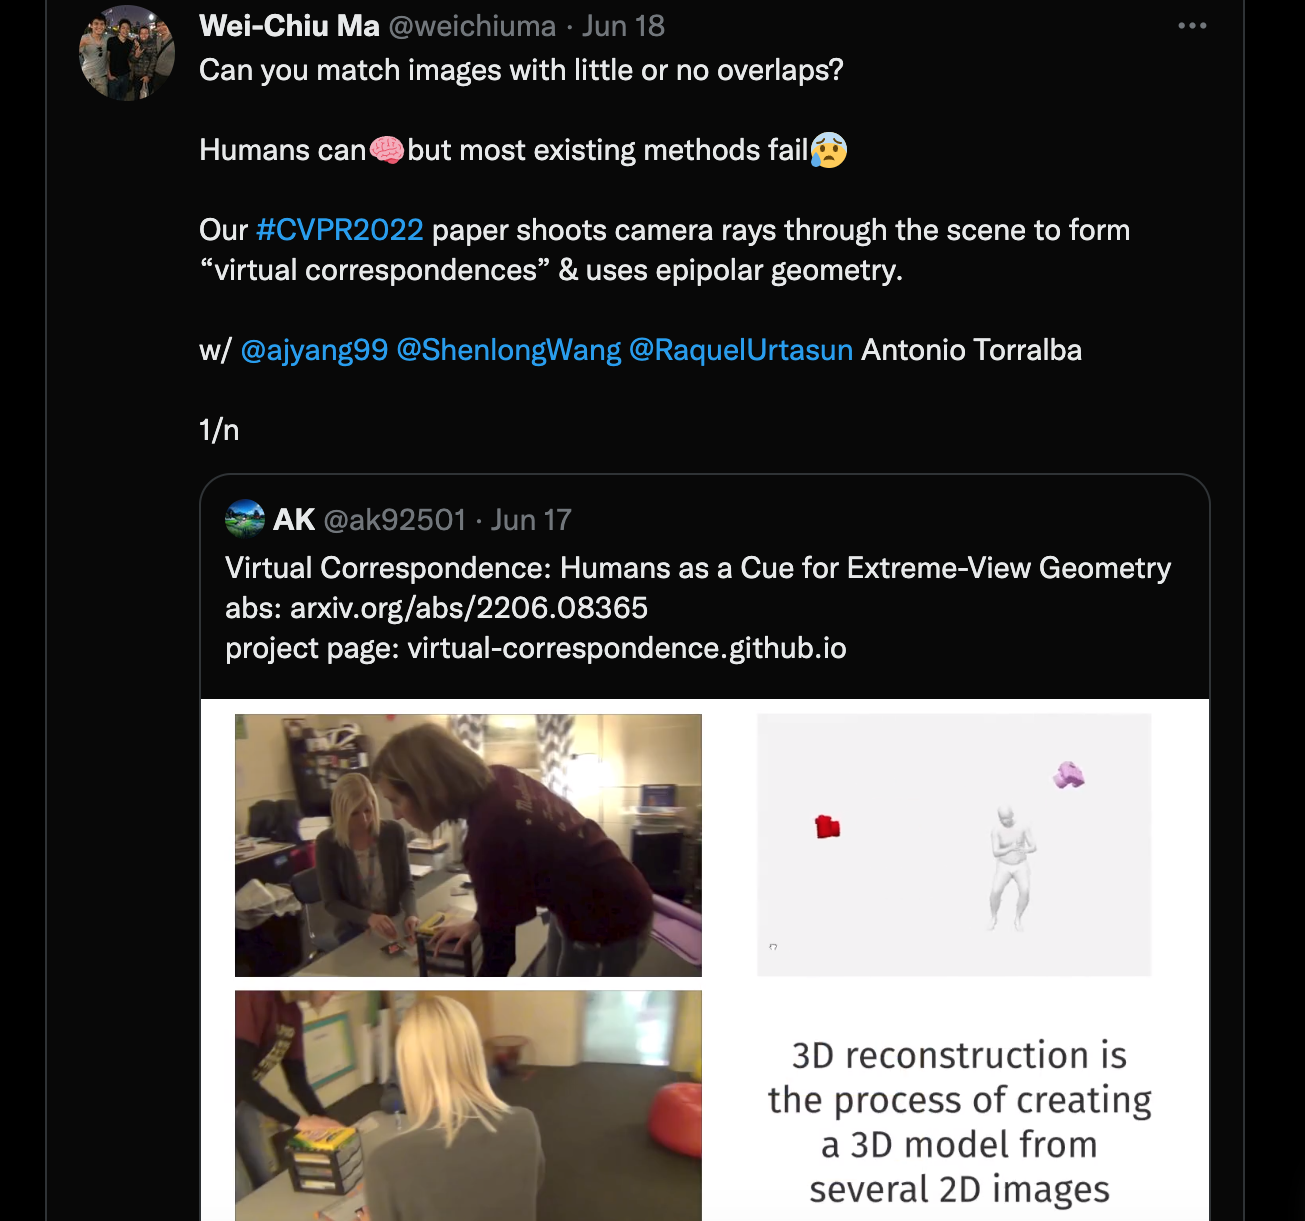Click the @weichiuma handle

point(472,26)
